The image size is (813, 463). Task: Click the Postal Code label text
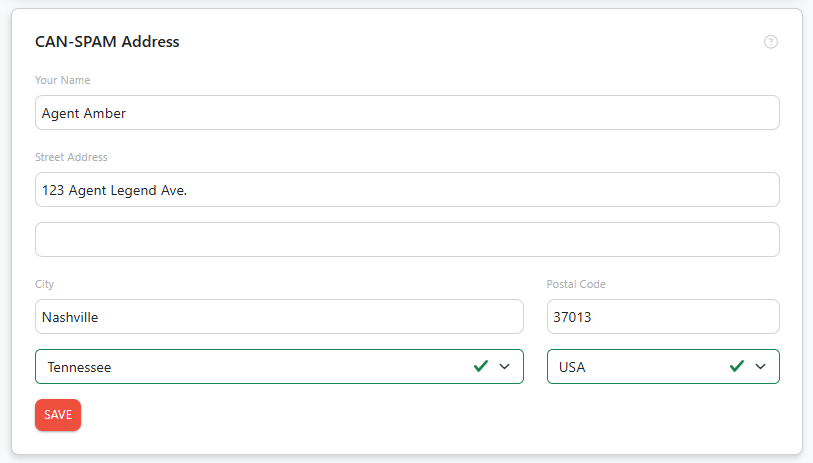pos(576,284)
